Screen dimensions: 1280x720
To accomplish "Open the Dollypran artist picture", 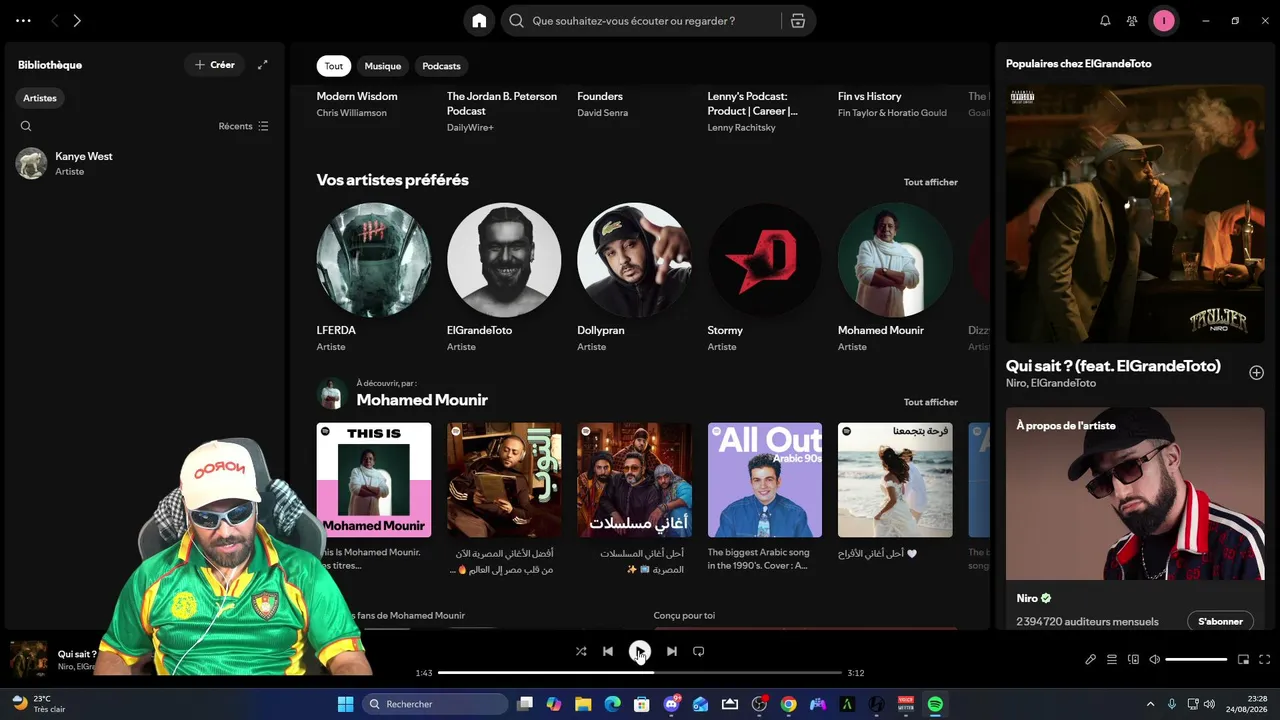I will point(634,260).
